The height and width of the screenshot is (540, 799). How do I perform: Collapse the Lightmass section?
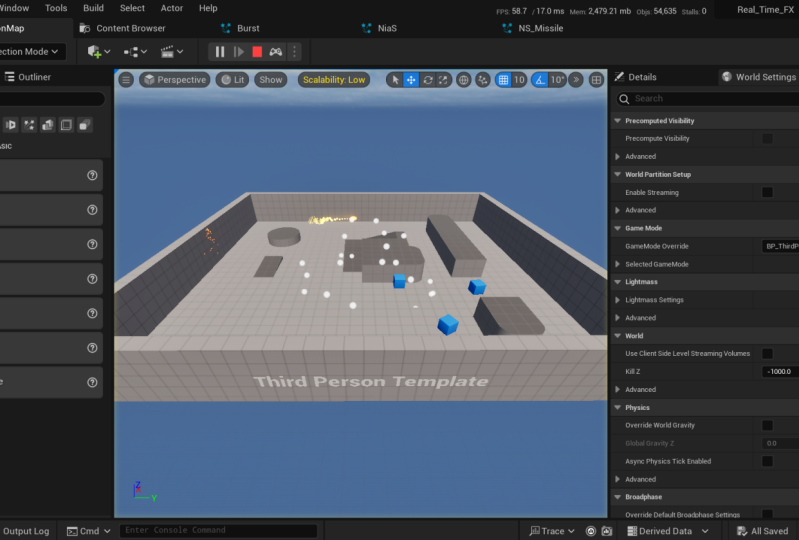tap(618, 282)
